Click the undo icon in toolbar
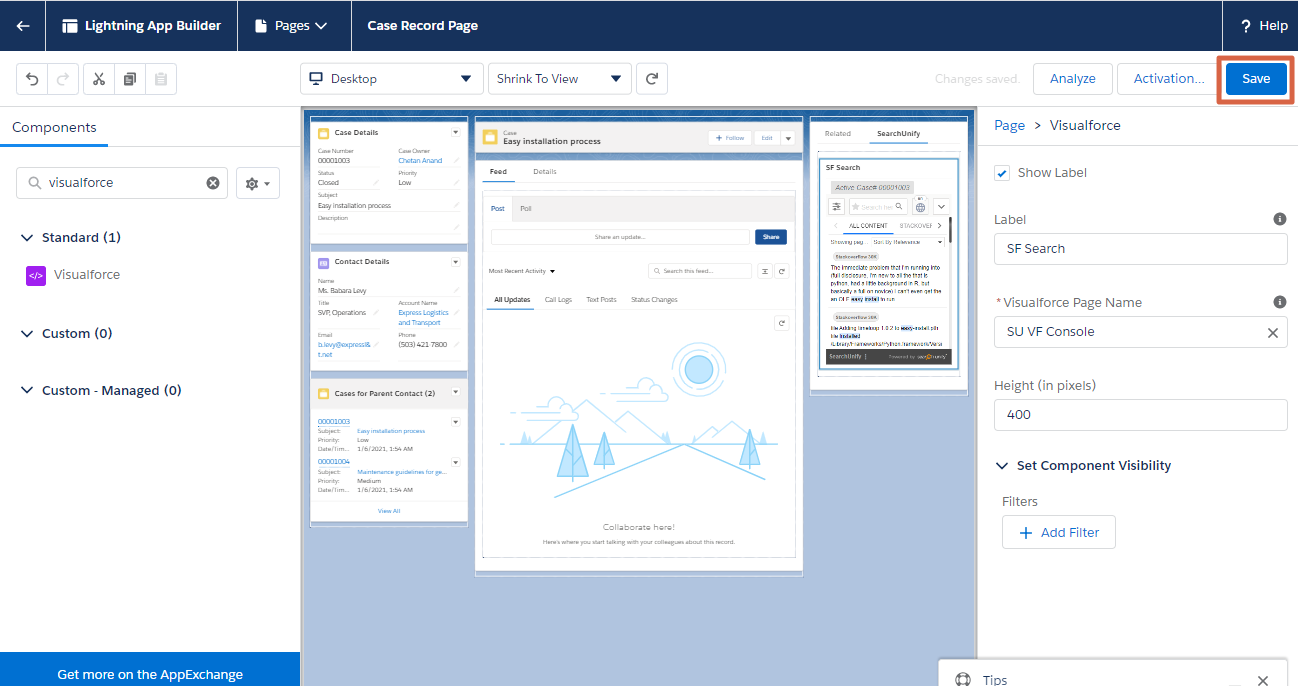 33,79
